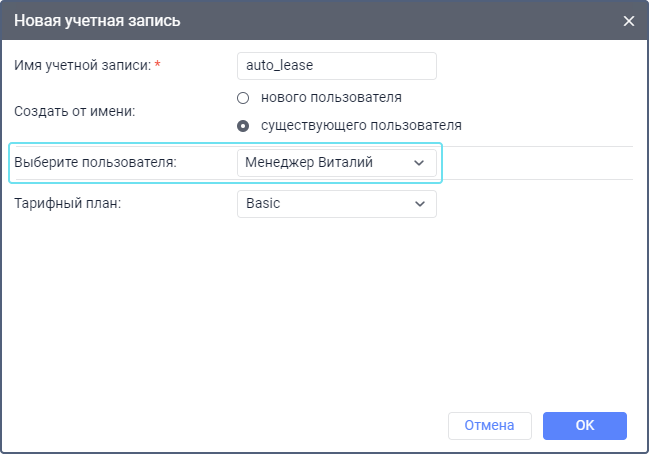Click the Создать от имени label
Viewport: 649px width, 454px height.
pos(74,112)
